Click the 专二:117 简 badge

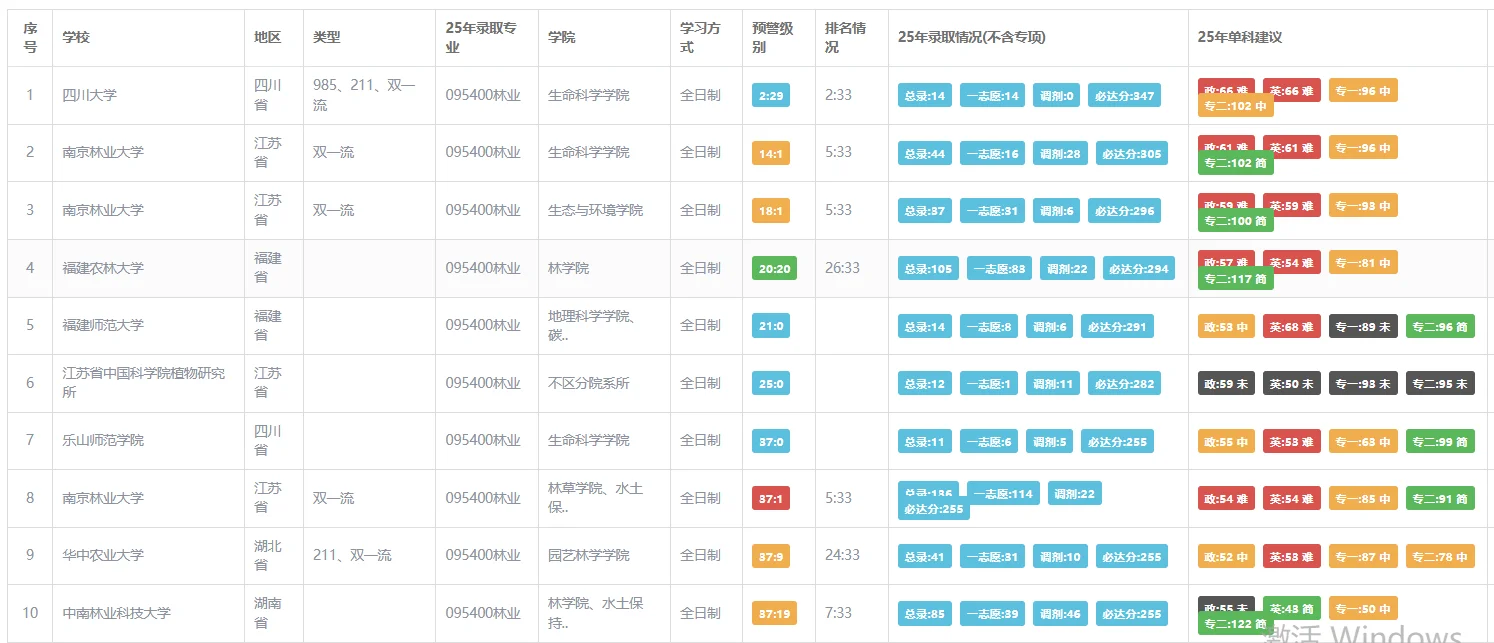[x=1235, y=279]
